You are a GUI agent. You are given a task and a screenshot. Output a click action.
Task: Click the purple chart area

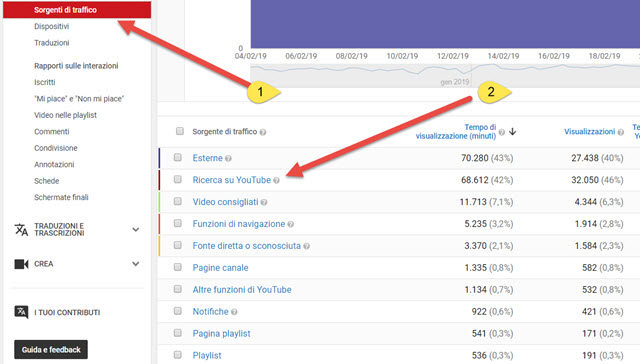coord(445,24)
